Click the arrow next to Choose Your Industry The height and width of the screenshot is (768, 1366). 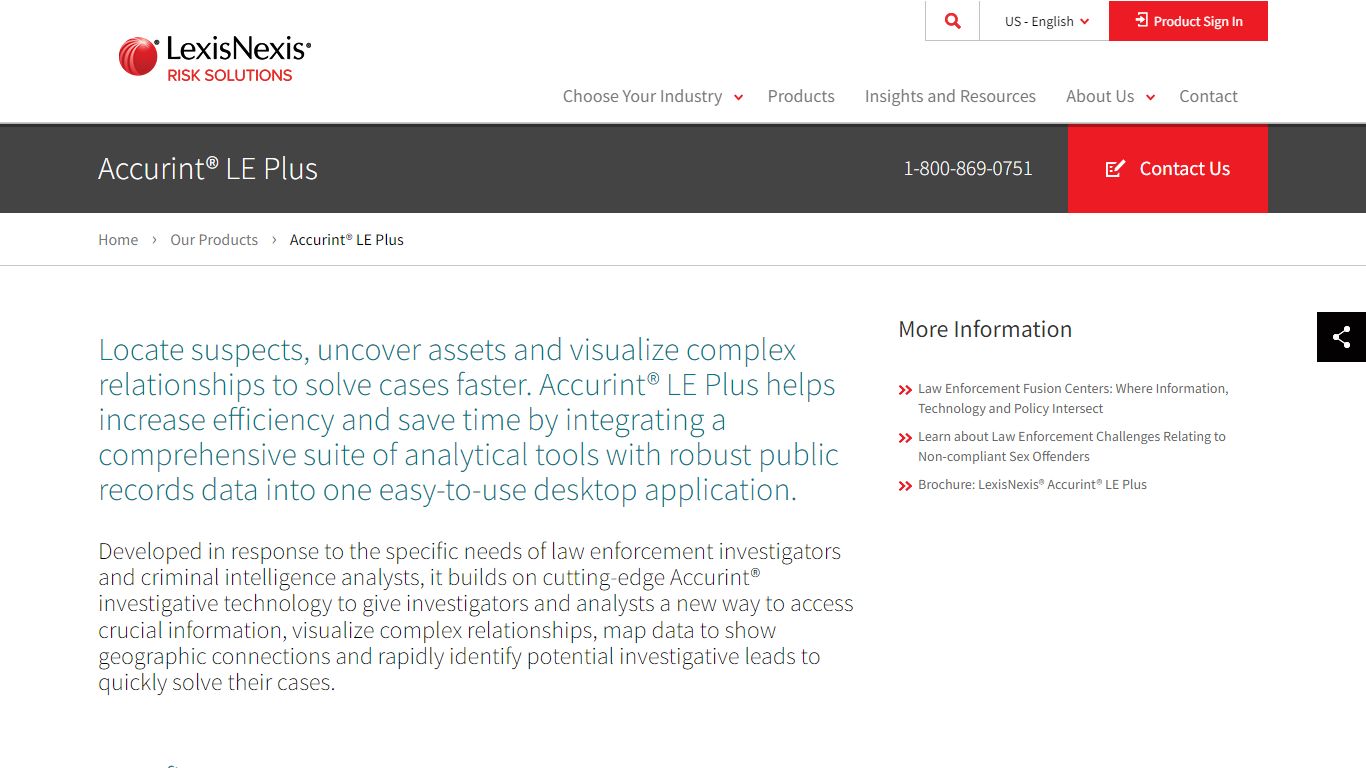[x=738, y=98]
